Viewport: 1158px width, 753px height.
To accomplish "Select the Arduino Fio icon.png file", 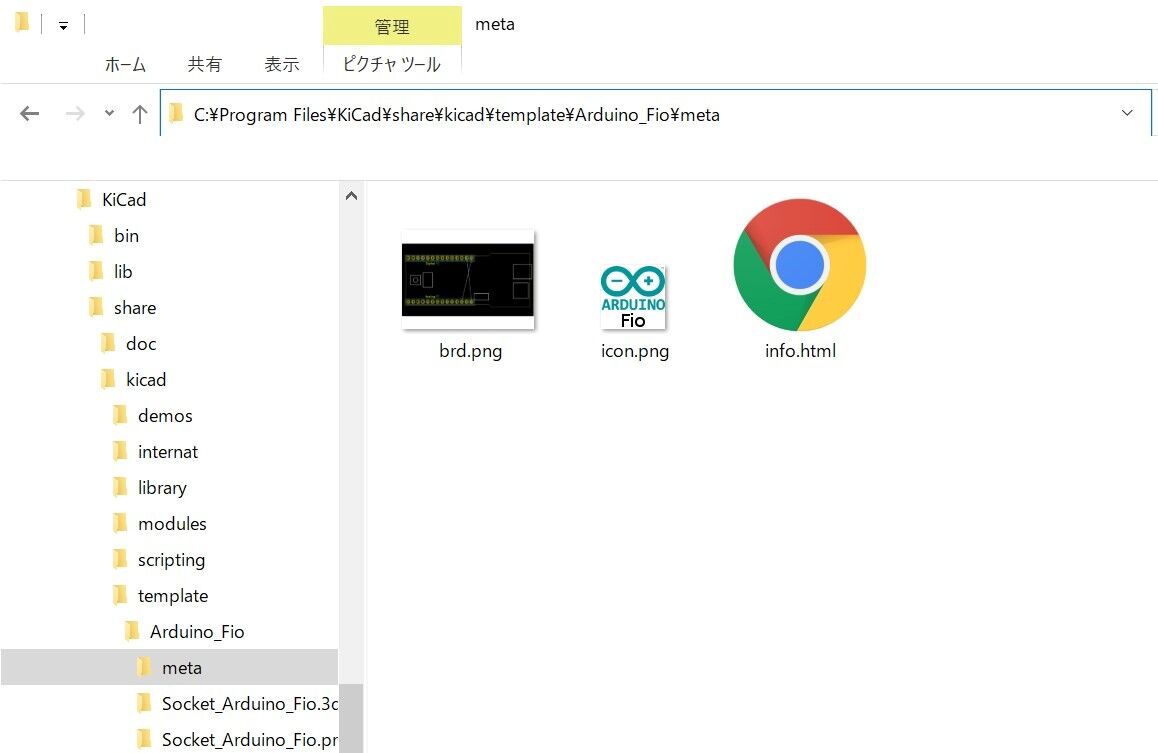I will tap(633, 295).
